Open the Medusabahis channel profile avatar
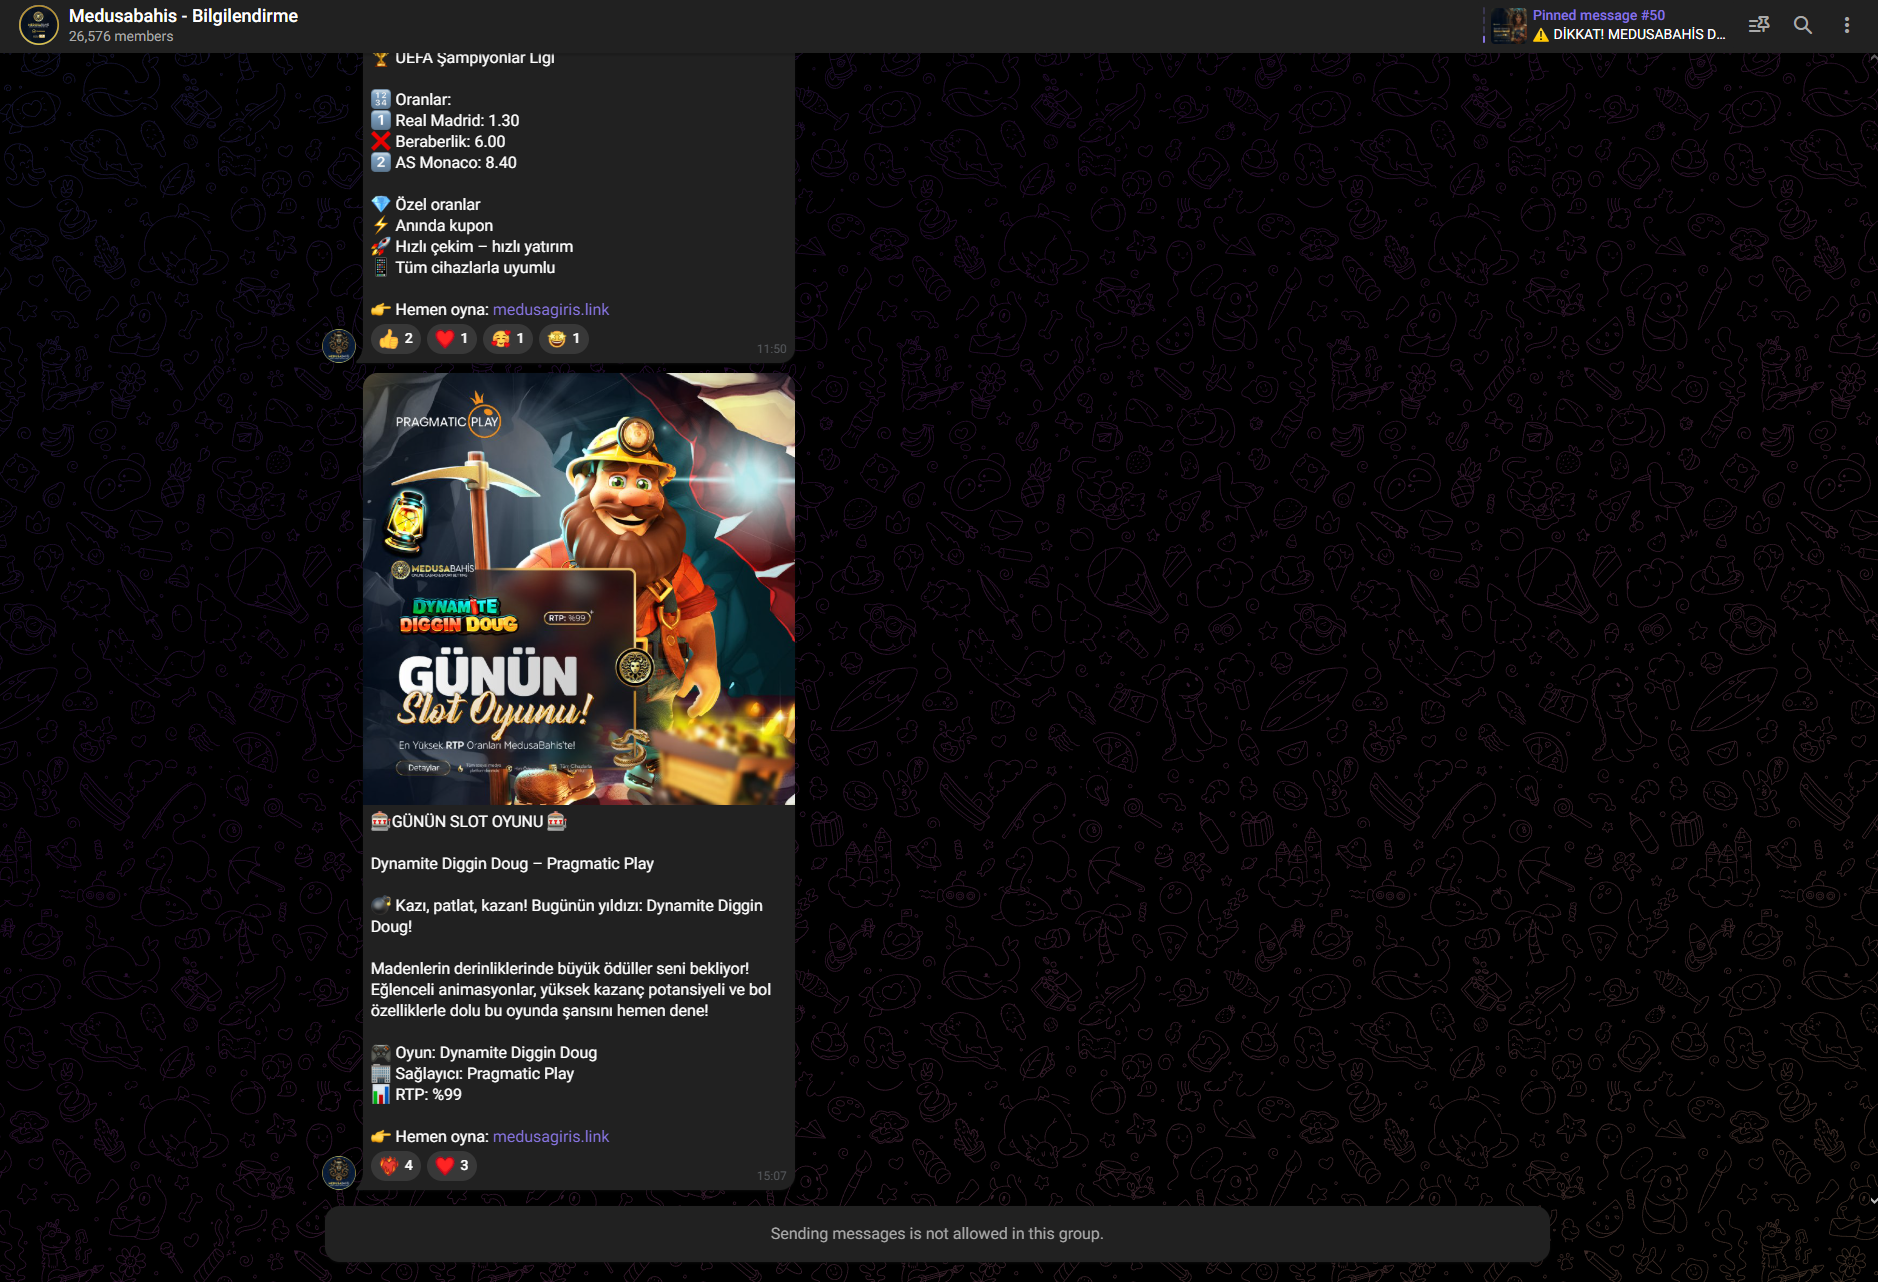The height and width of the screenshot is (1282, 1878). point(39,25)
